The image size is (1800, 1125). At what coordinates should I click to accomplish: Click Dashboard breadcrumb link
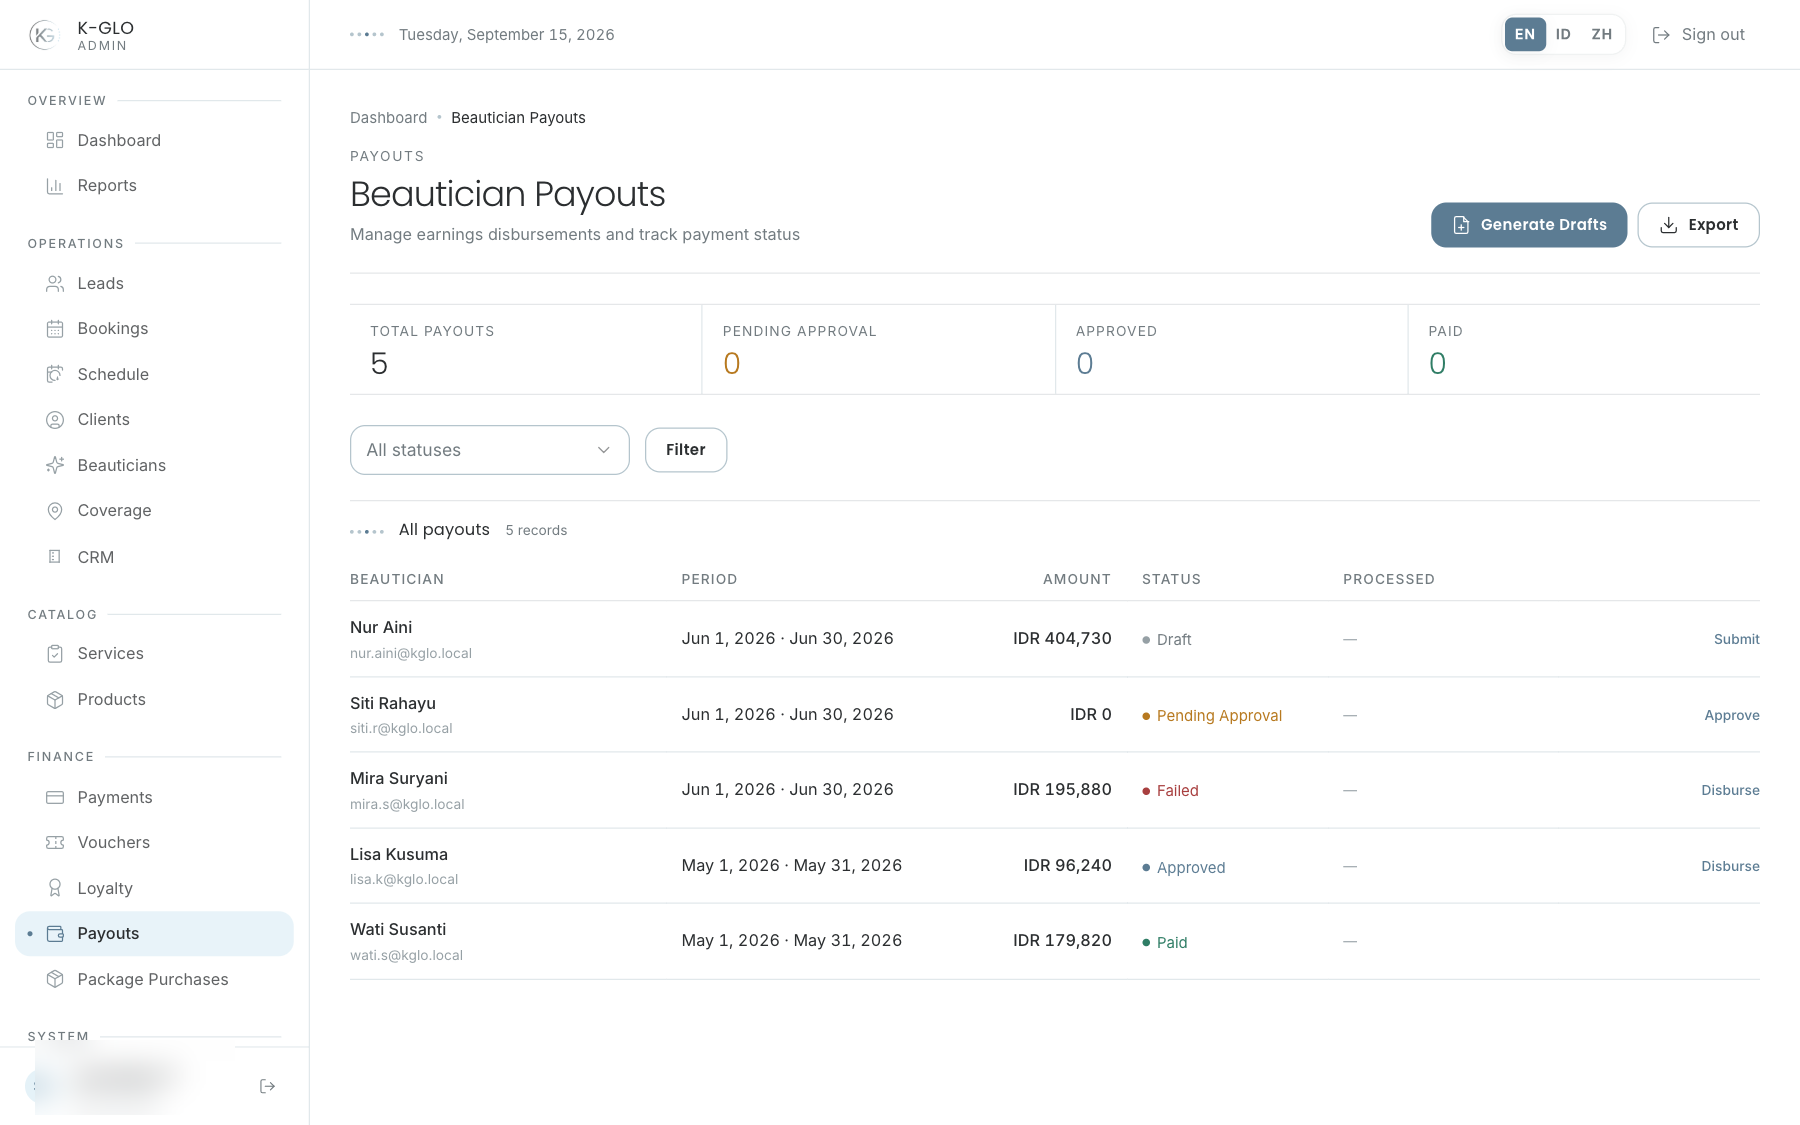[388, 118]
